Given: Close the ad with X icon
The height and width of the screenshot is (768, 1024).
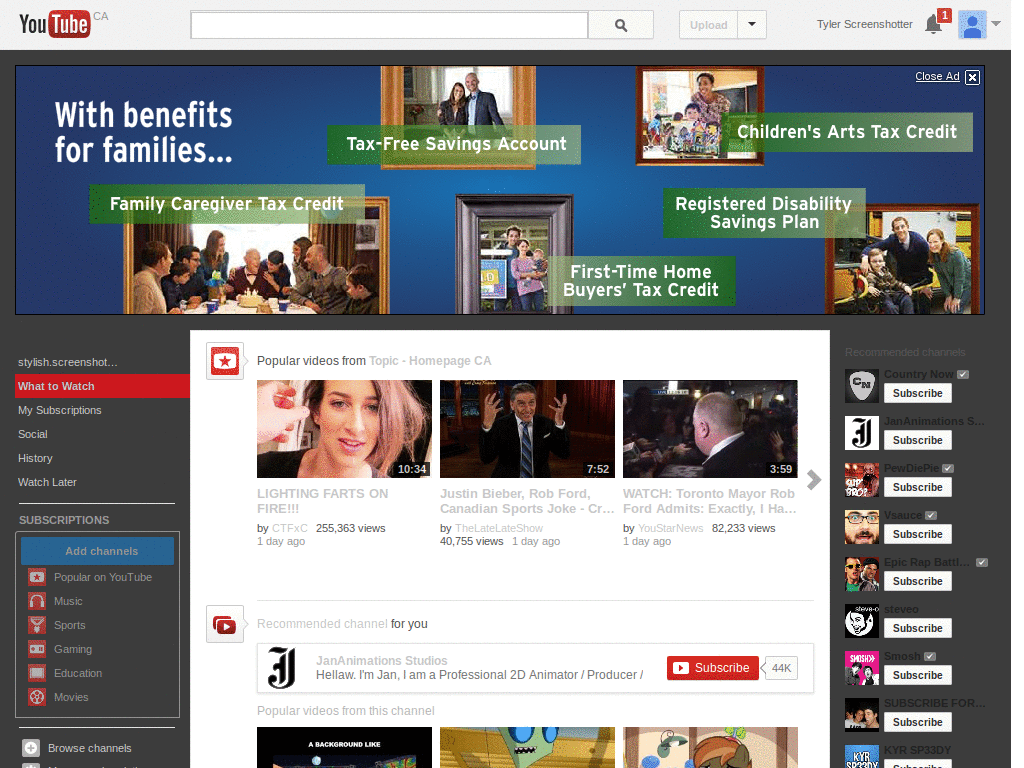Looking at the screenshot, I should [972, 77].
